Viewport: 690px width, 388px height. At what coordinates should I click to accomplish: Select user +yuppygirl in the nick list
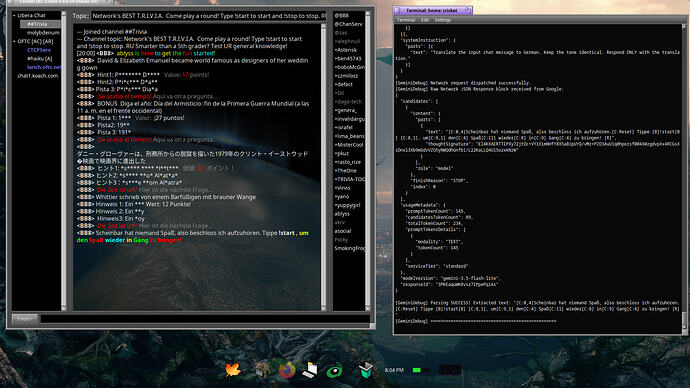[347, 205]
